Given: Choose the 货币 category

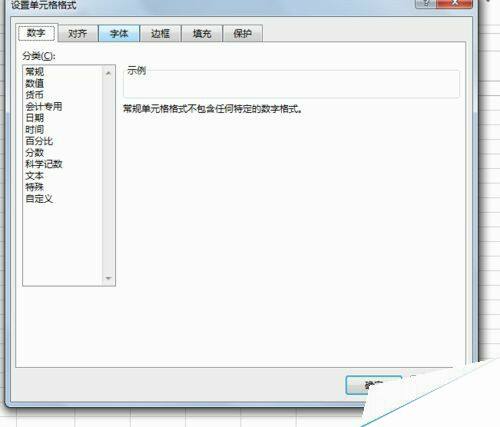Looking at the screenshot, I should tap(35, 95).
